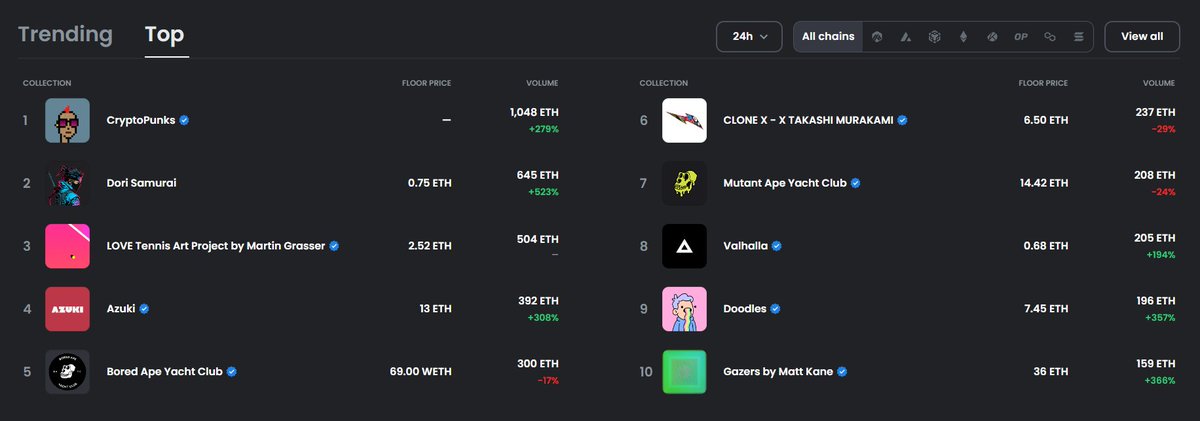Filter by Arbitrum chain icon
Image resolution: width=1200 pixels, height=421 pixels.
pyautogui.click(x=877, y=36)
